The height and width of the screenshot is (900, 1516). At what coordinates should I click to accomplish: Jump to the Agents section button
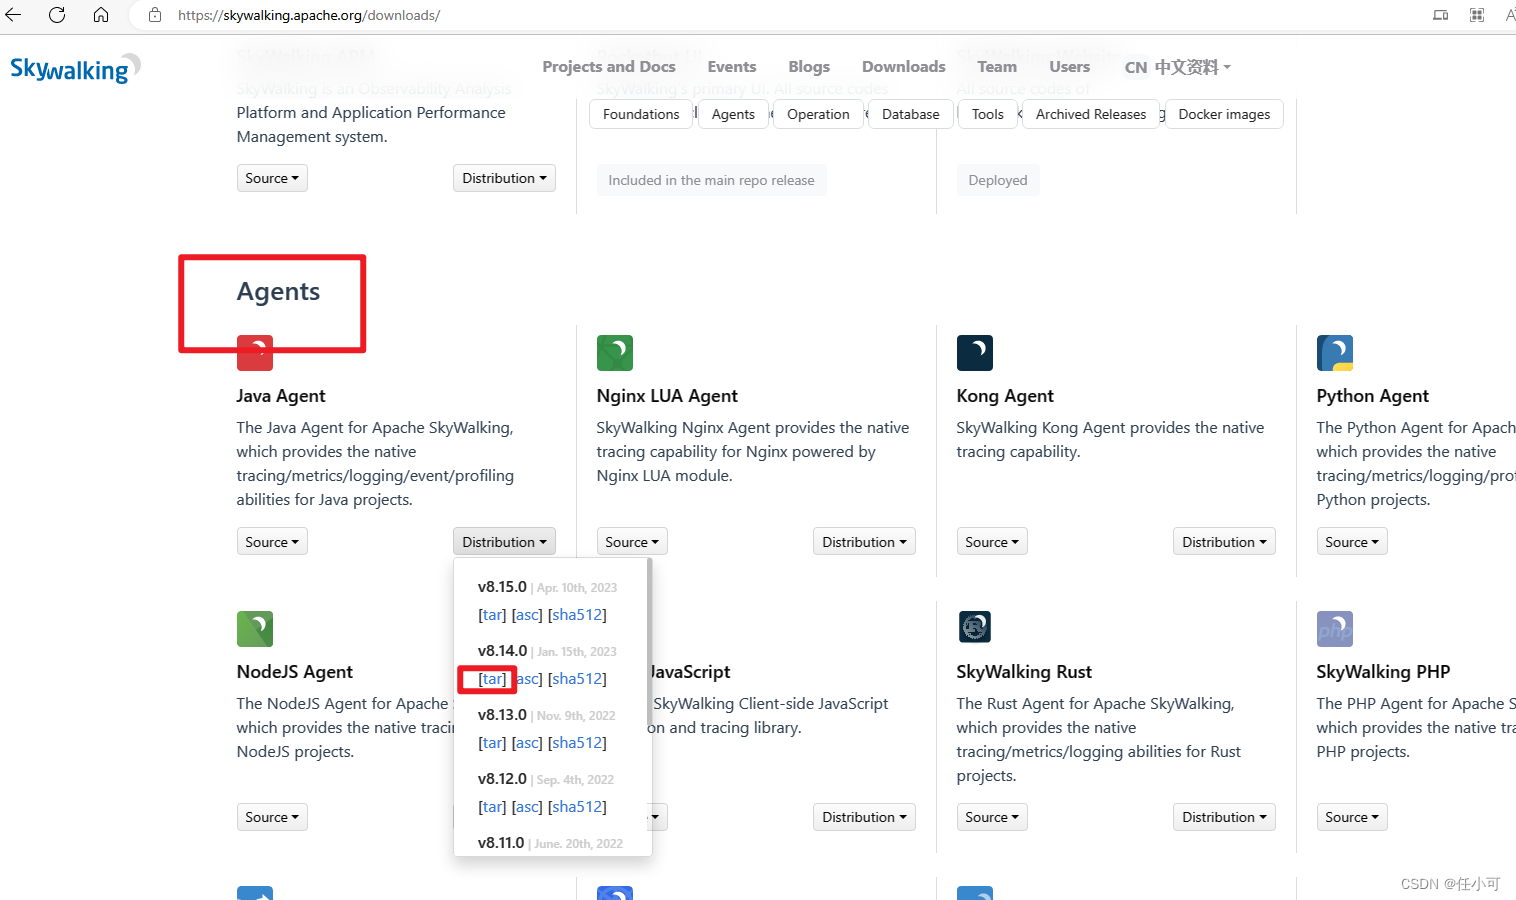pos(733,114)
